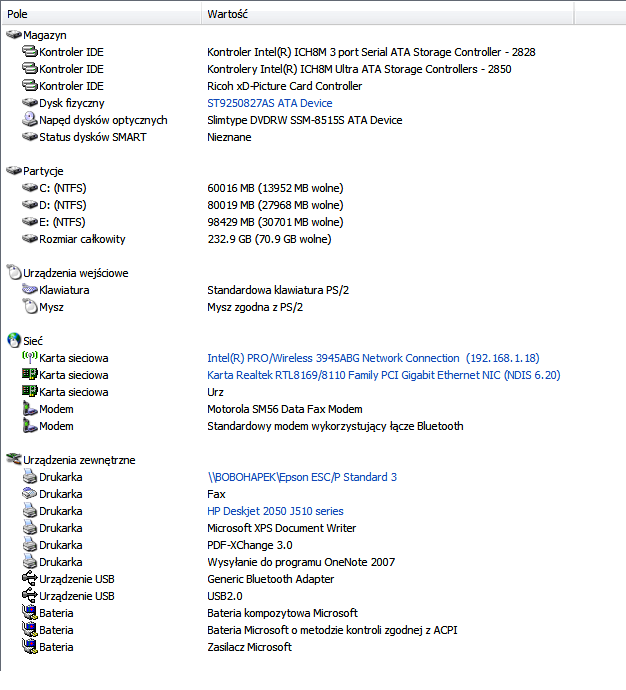The height and width of the screenshot is (690, 626).
Task: Click the Slimtype DVDRW SSM-8515S value
Action: pos(304,120)
